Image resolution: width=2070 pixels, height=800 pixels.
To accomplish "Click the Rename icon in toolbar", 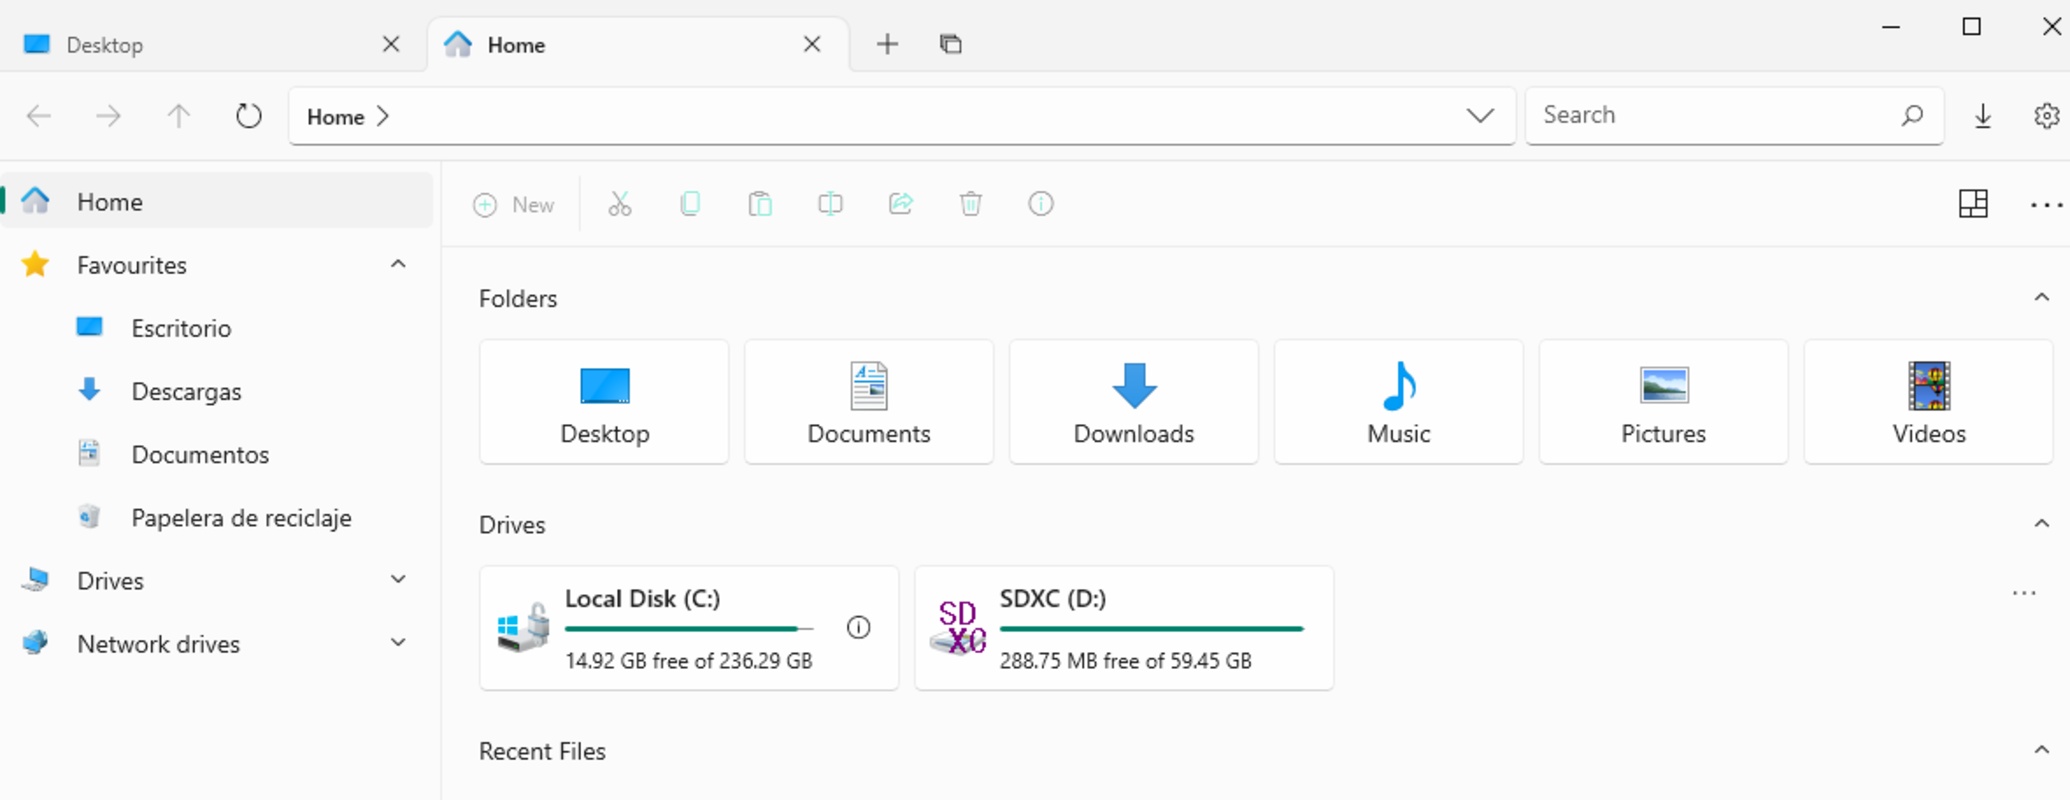I will point(830,205).
